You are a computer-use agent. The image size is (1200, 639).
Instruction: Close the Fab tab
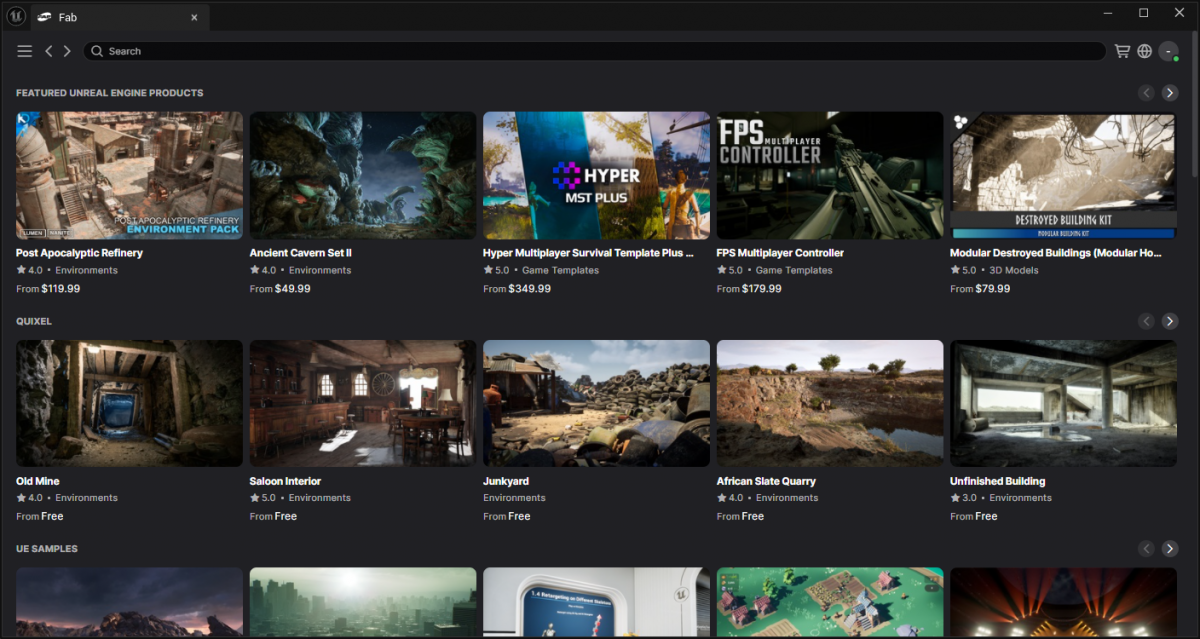pyautogui.click(x=194, y=17)
